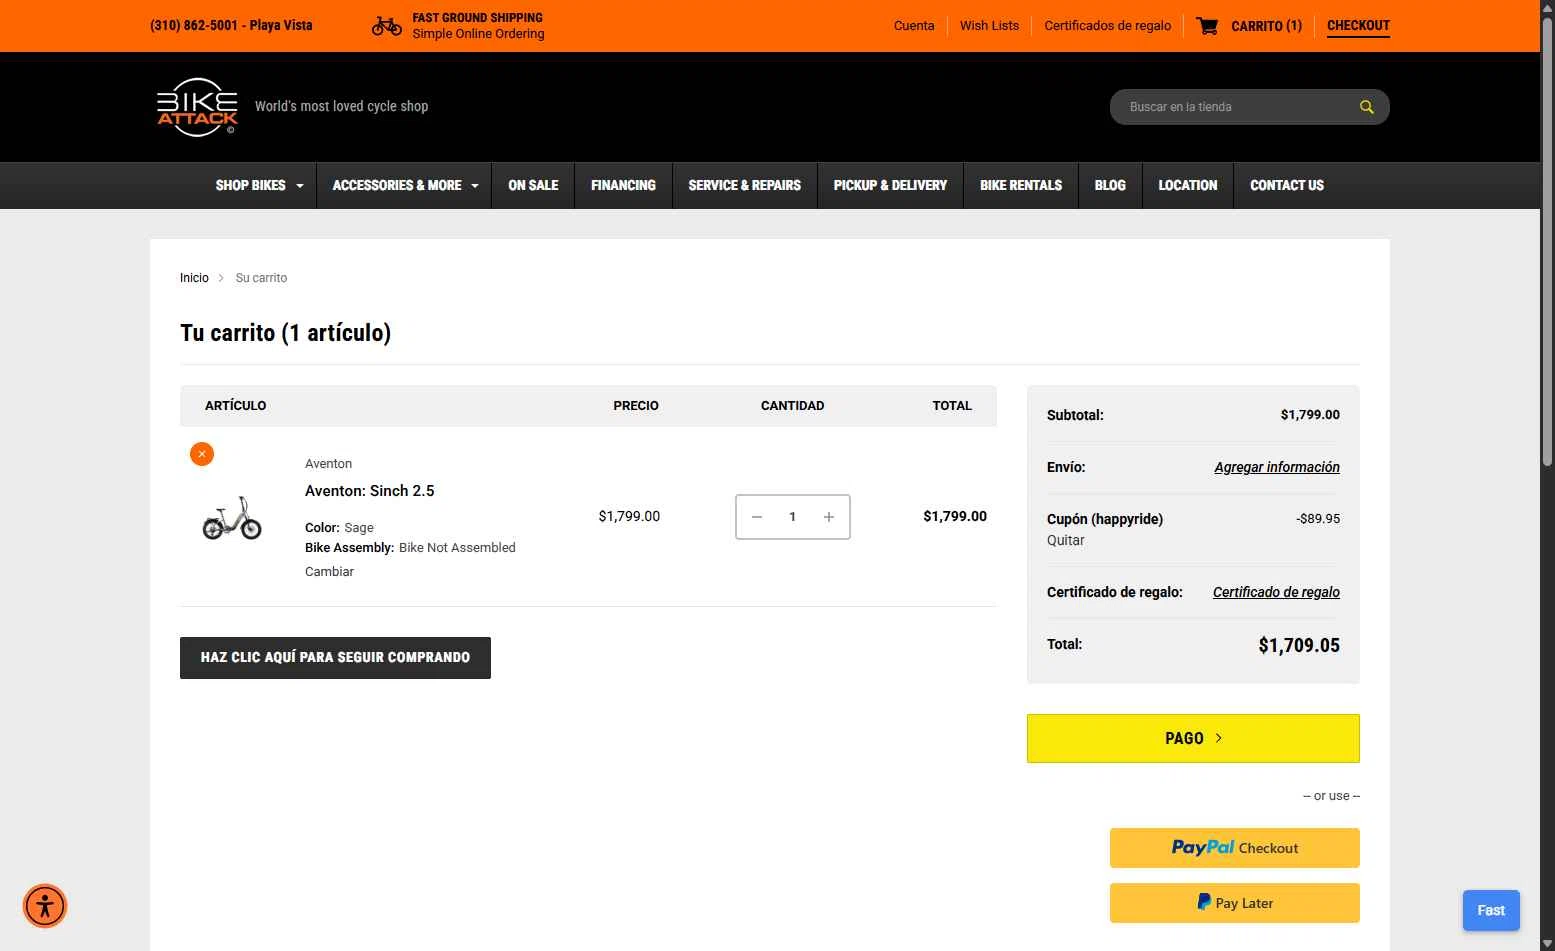Screen dimensions: 1555x951
Task: Click Haz clic aquí para seguir comprando button
Action: [335, 658]
